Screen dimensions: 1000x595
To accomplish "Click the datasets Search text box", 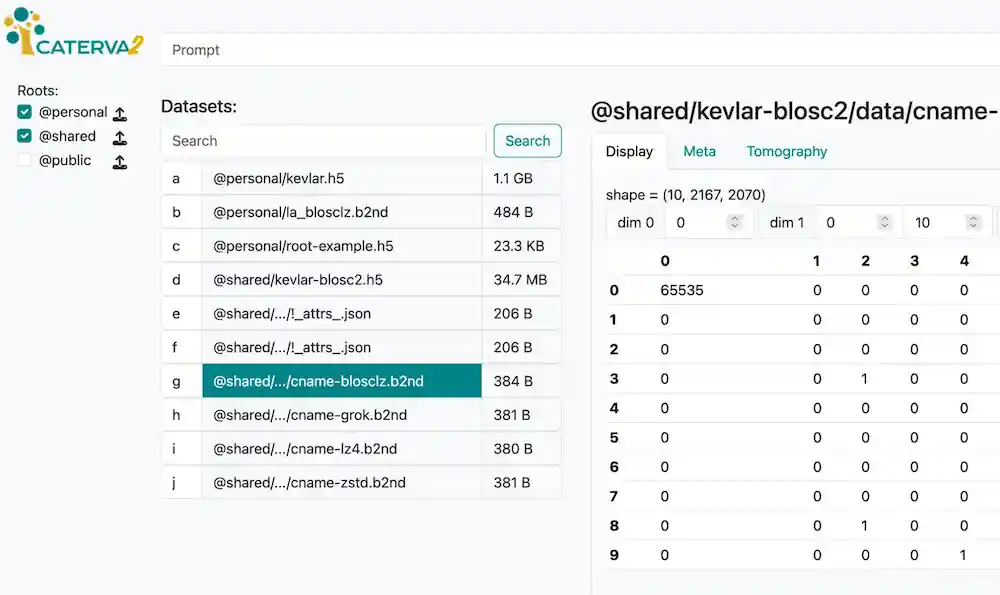I will [322, 141].
